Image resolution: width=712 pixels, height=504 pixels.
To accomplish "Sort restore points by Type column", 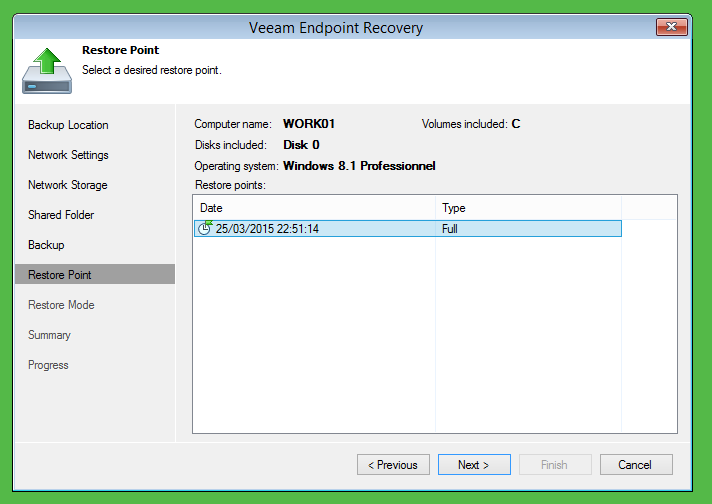I will (x=528, y=208).
